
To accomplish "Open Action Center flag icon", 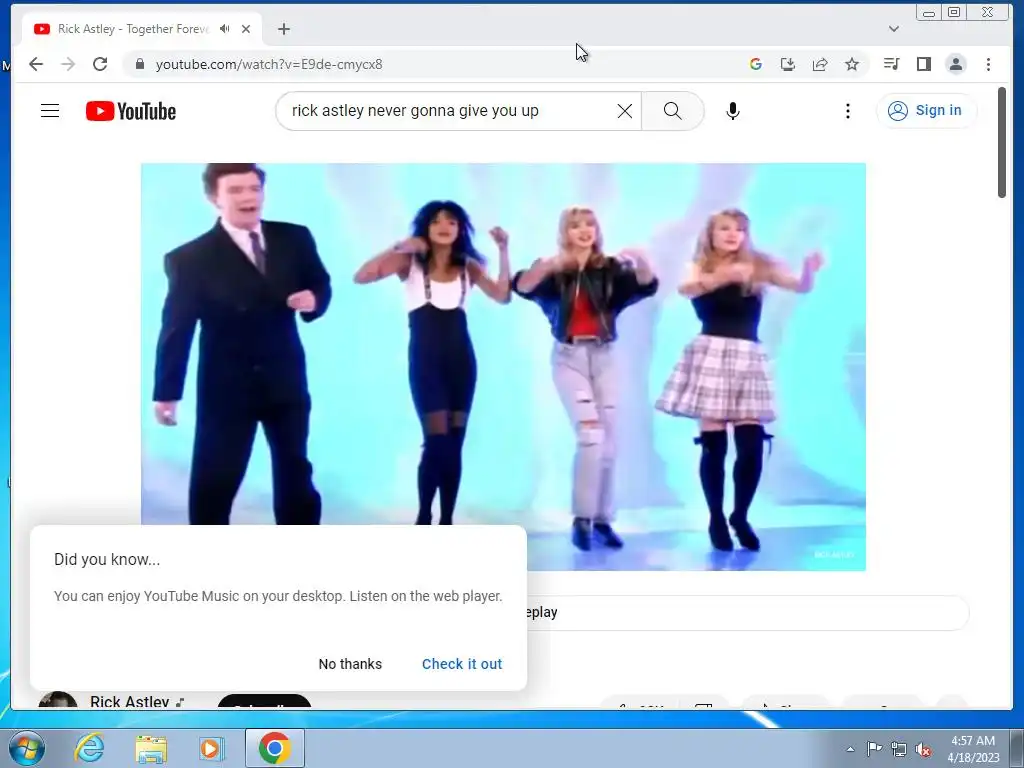I will pos(874,749).
